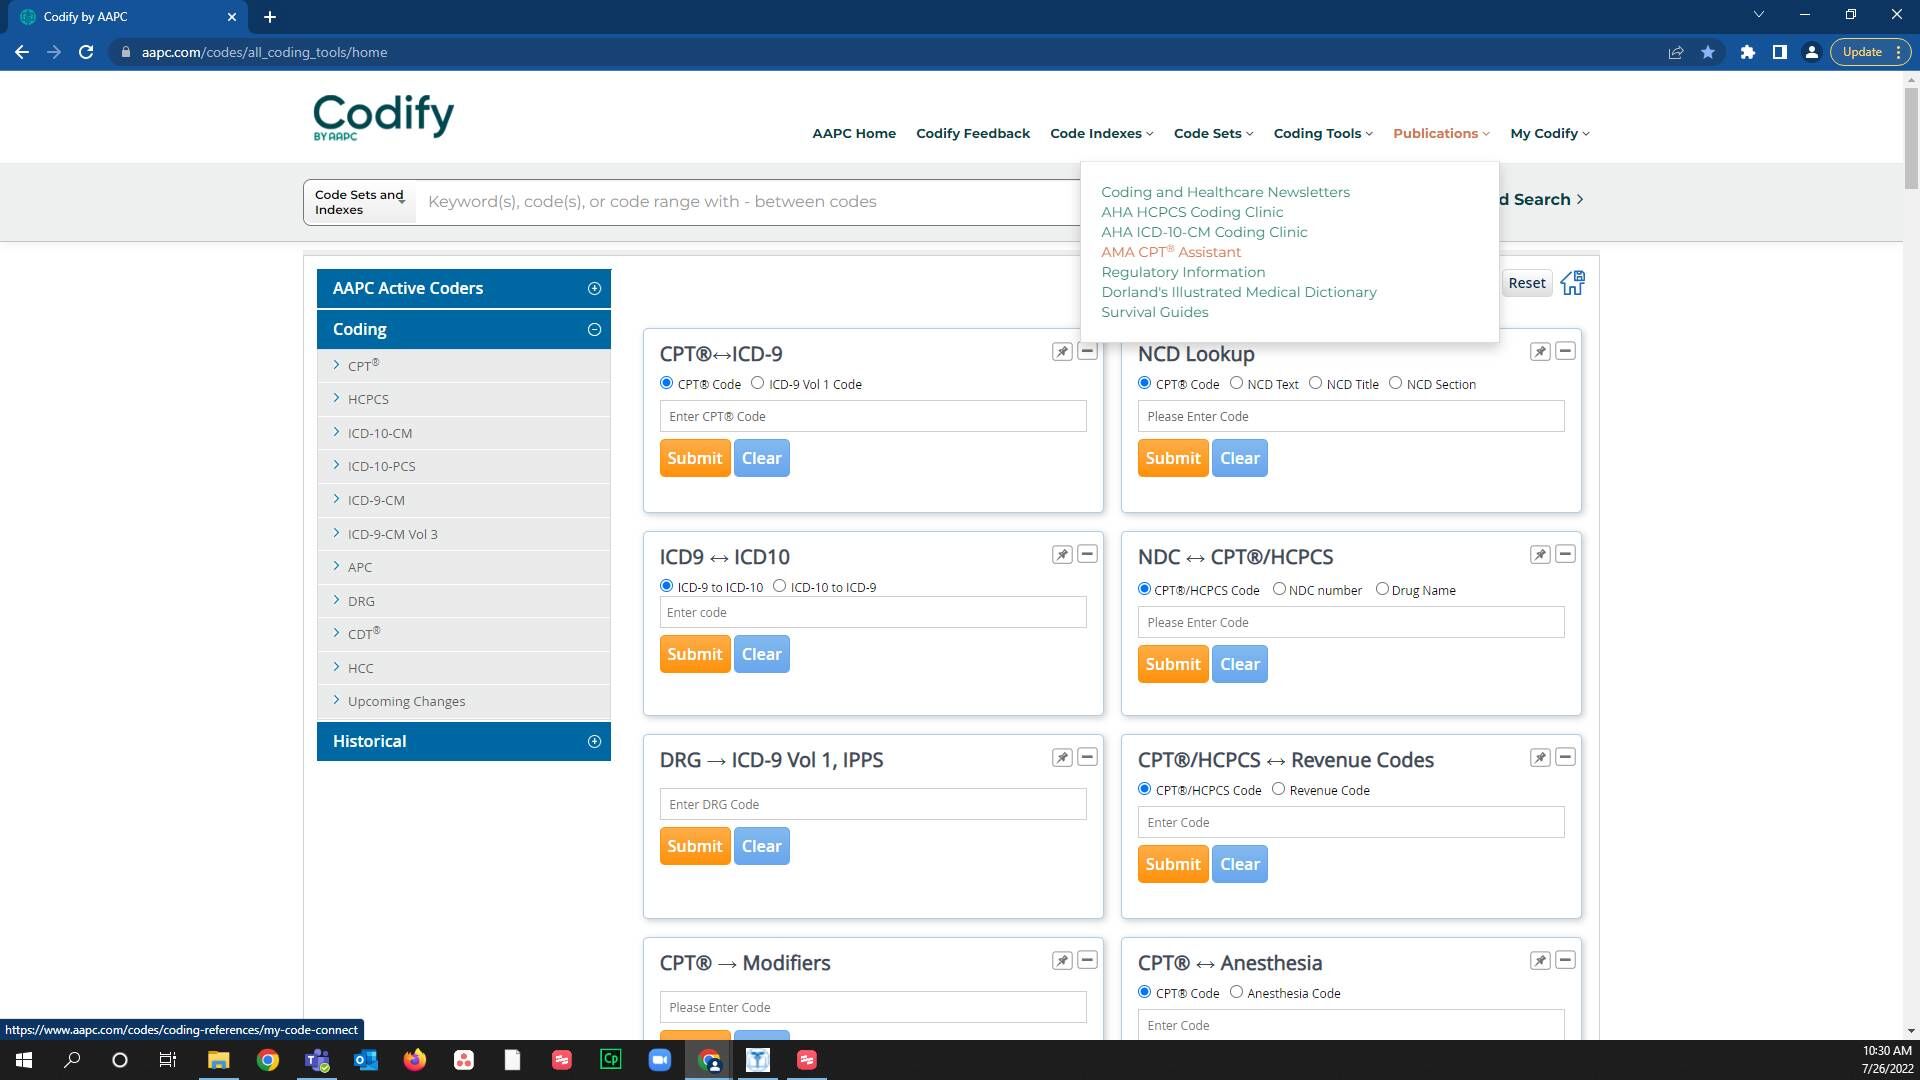The height and width of the screenshot is (1080, 1920).
Task: Select the Anesthesia Code radio option
Action: (x=1236, y=992)
